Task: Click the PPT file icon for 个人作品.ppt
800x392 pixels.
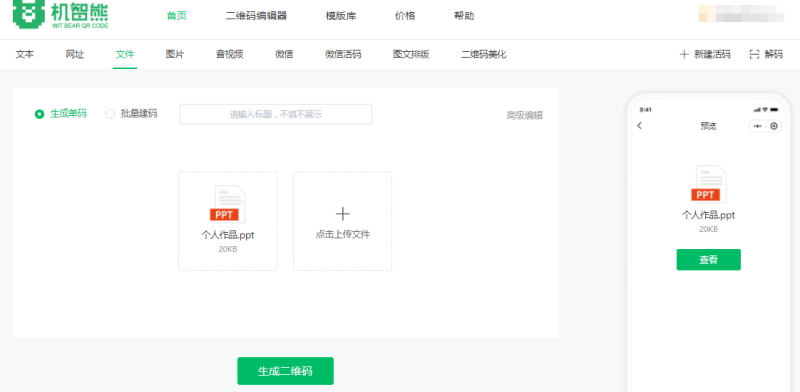Action: [227, 204]
